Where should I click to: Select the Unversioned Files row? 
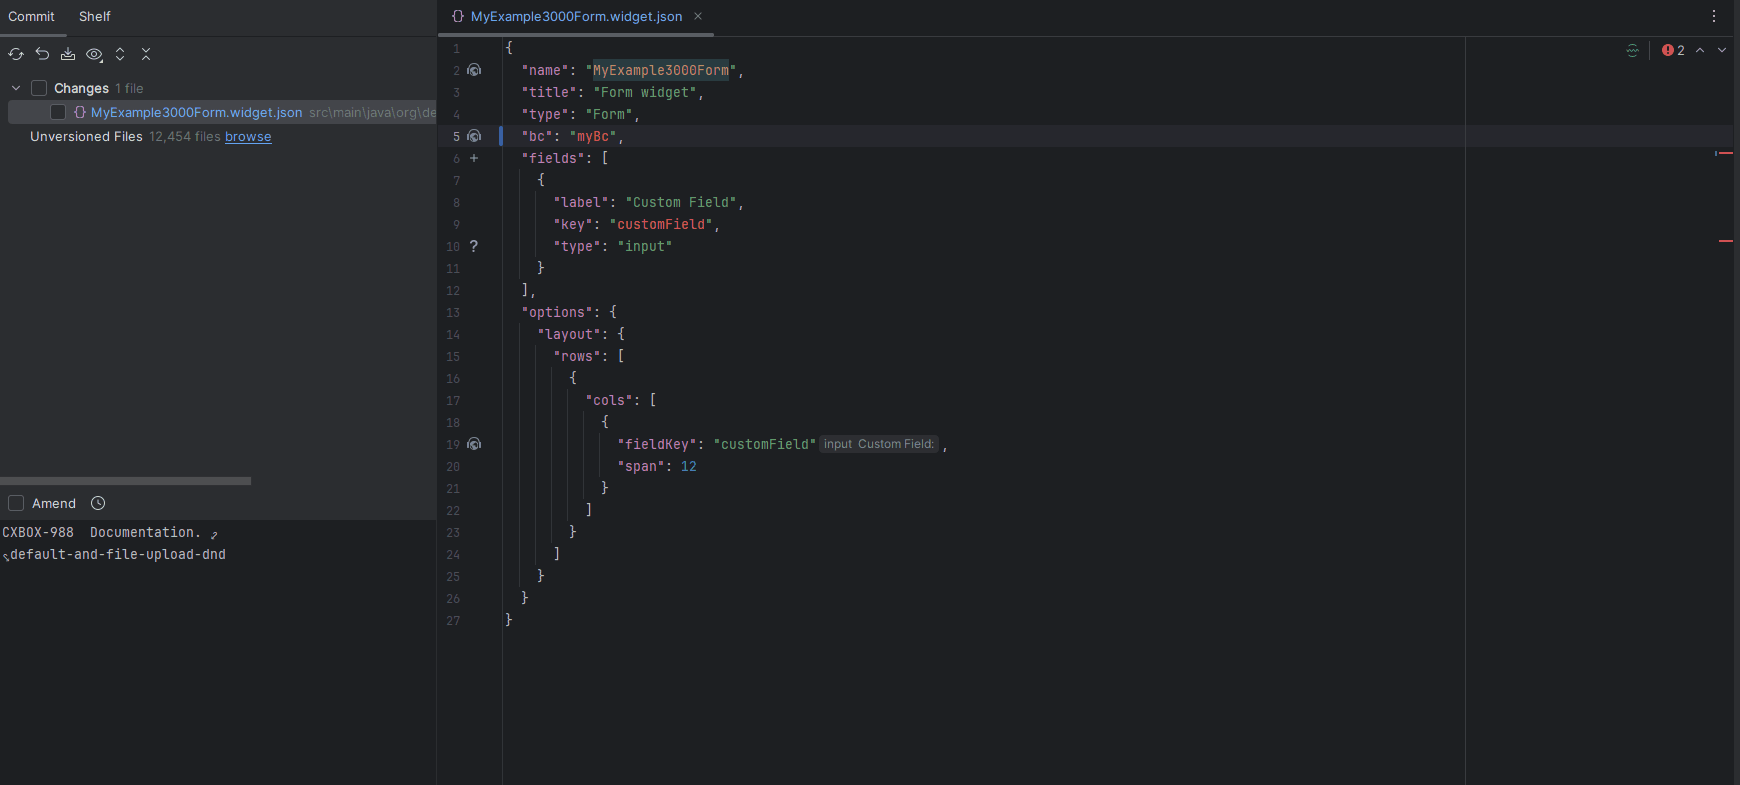click(218, 136)
